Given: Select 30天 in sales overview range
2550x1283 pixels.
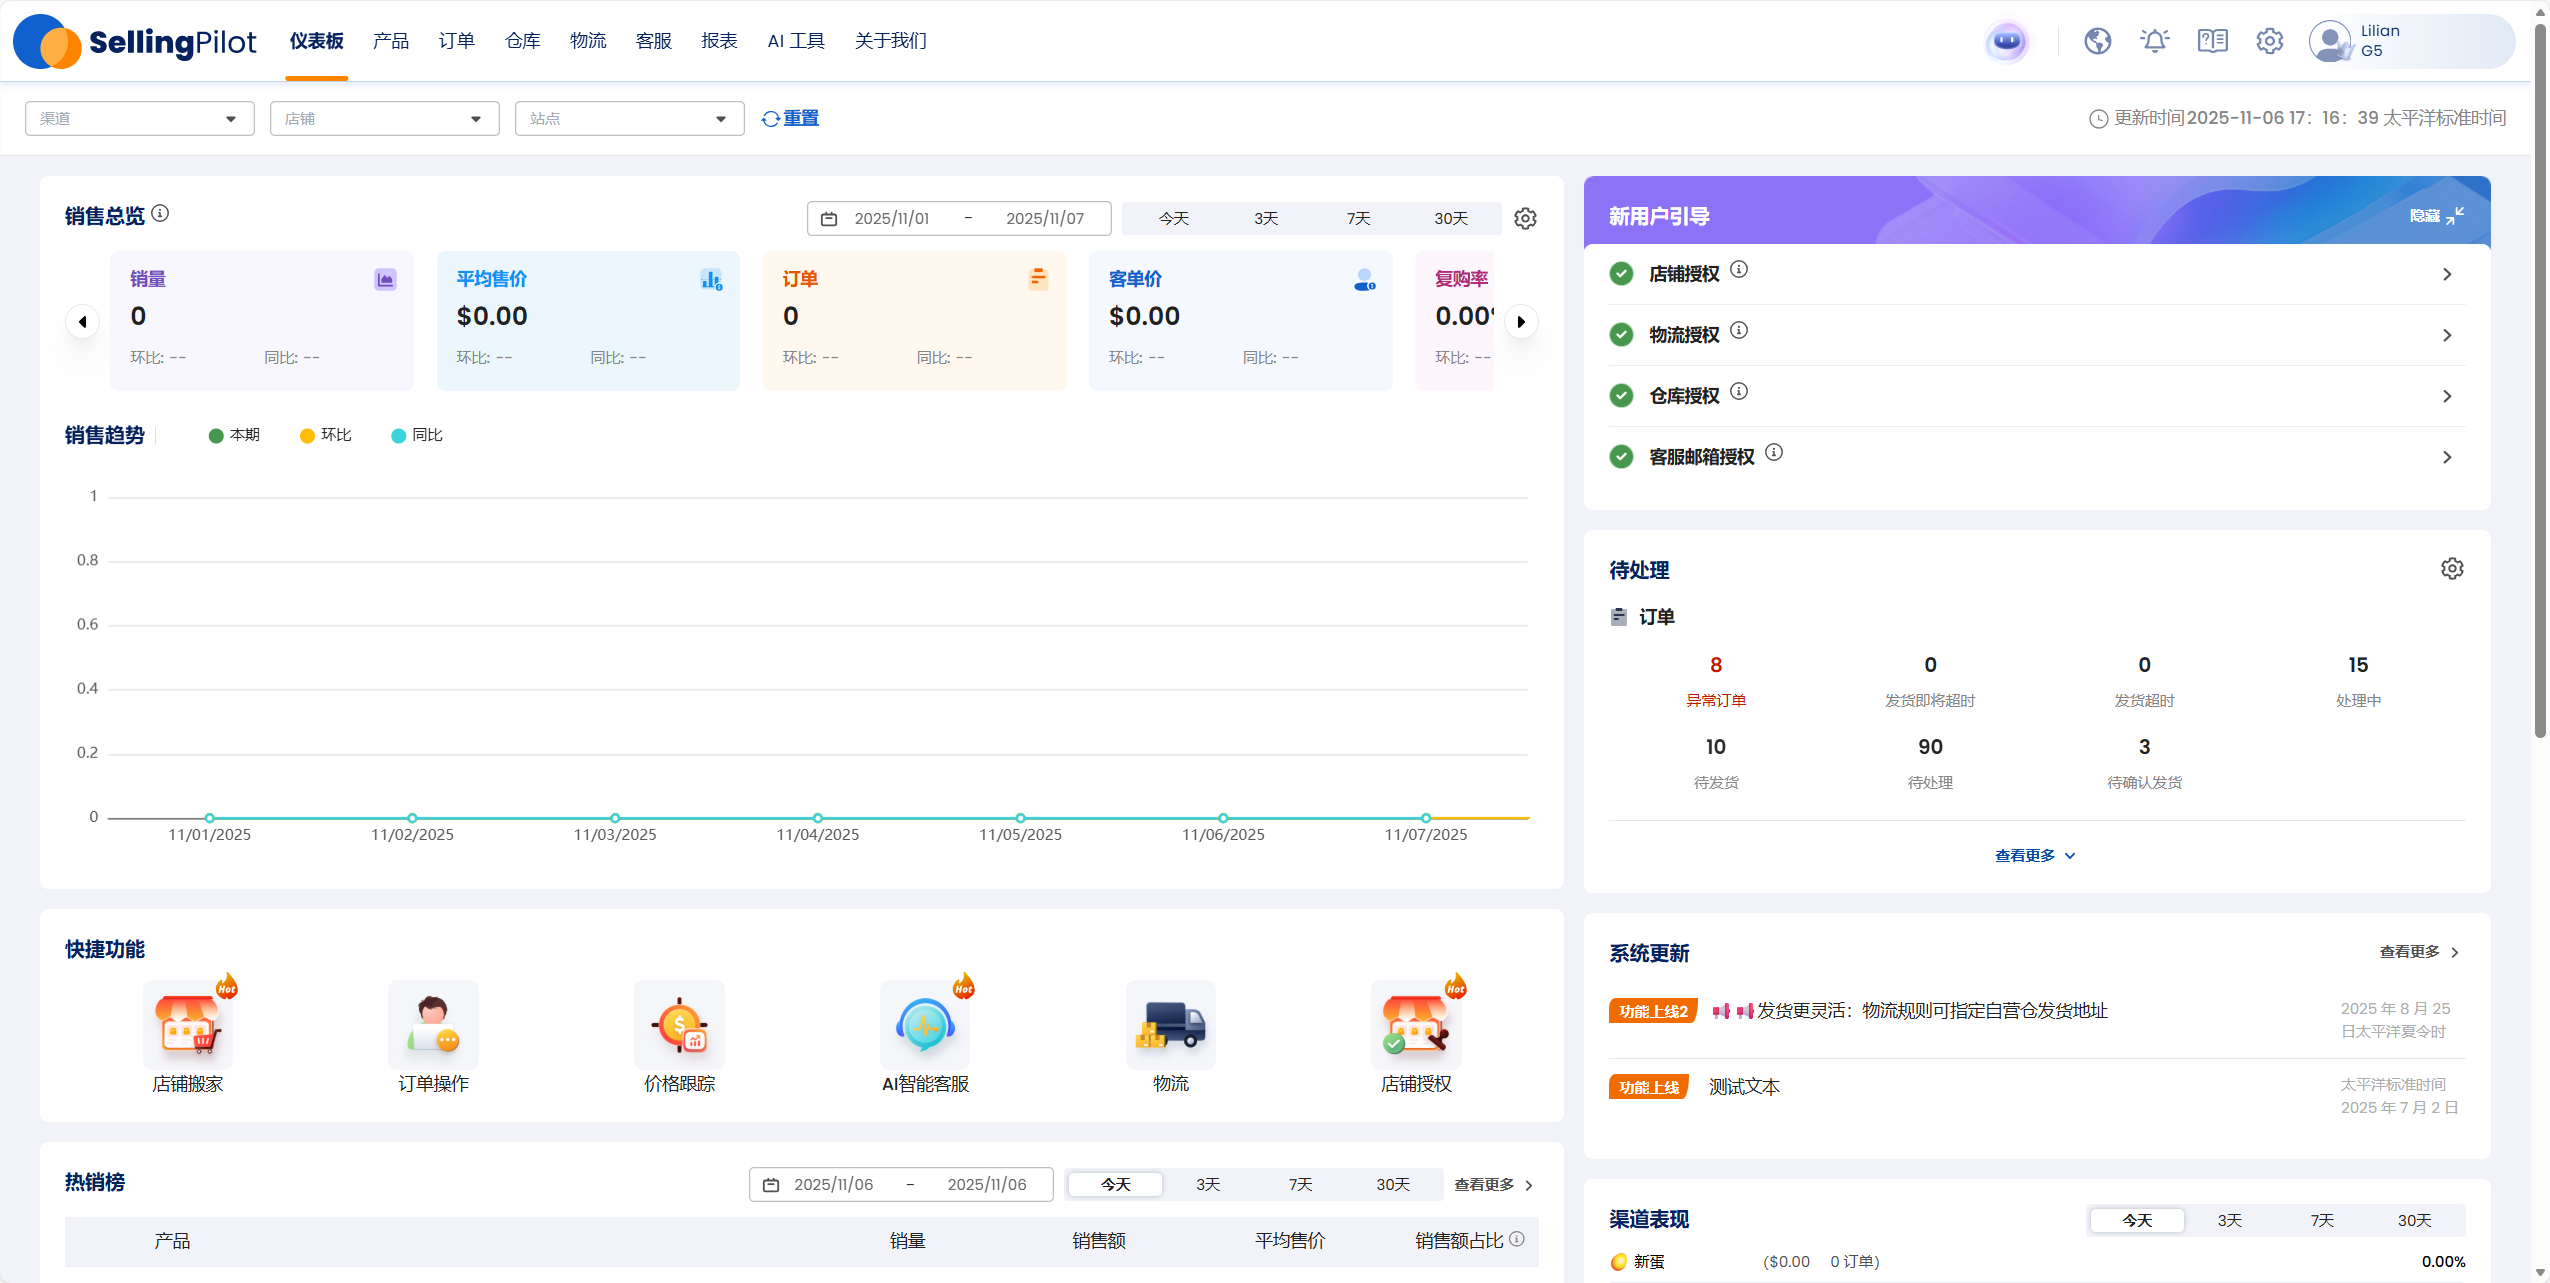Looking at the screenshot, I should pyautogui.click(x=1450, y=218).
